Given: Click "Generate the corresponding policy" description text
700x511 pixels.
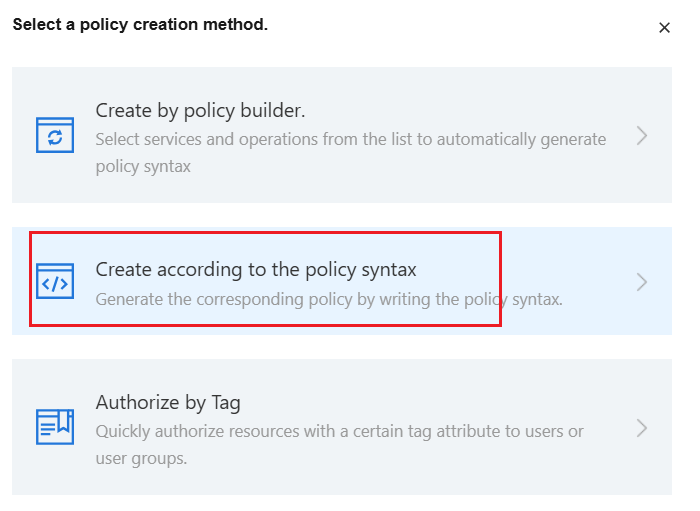Looking at the screenshot, I should pos(250,299).
